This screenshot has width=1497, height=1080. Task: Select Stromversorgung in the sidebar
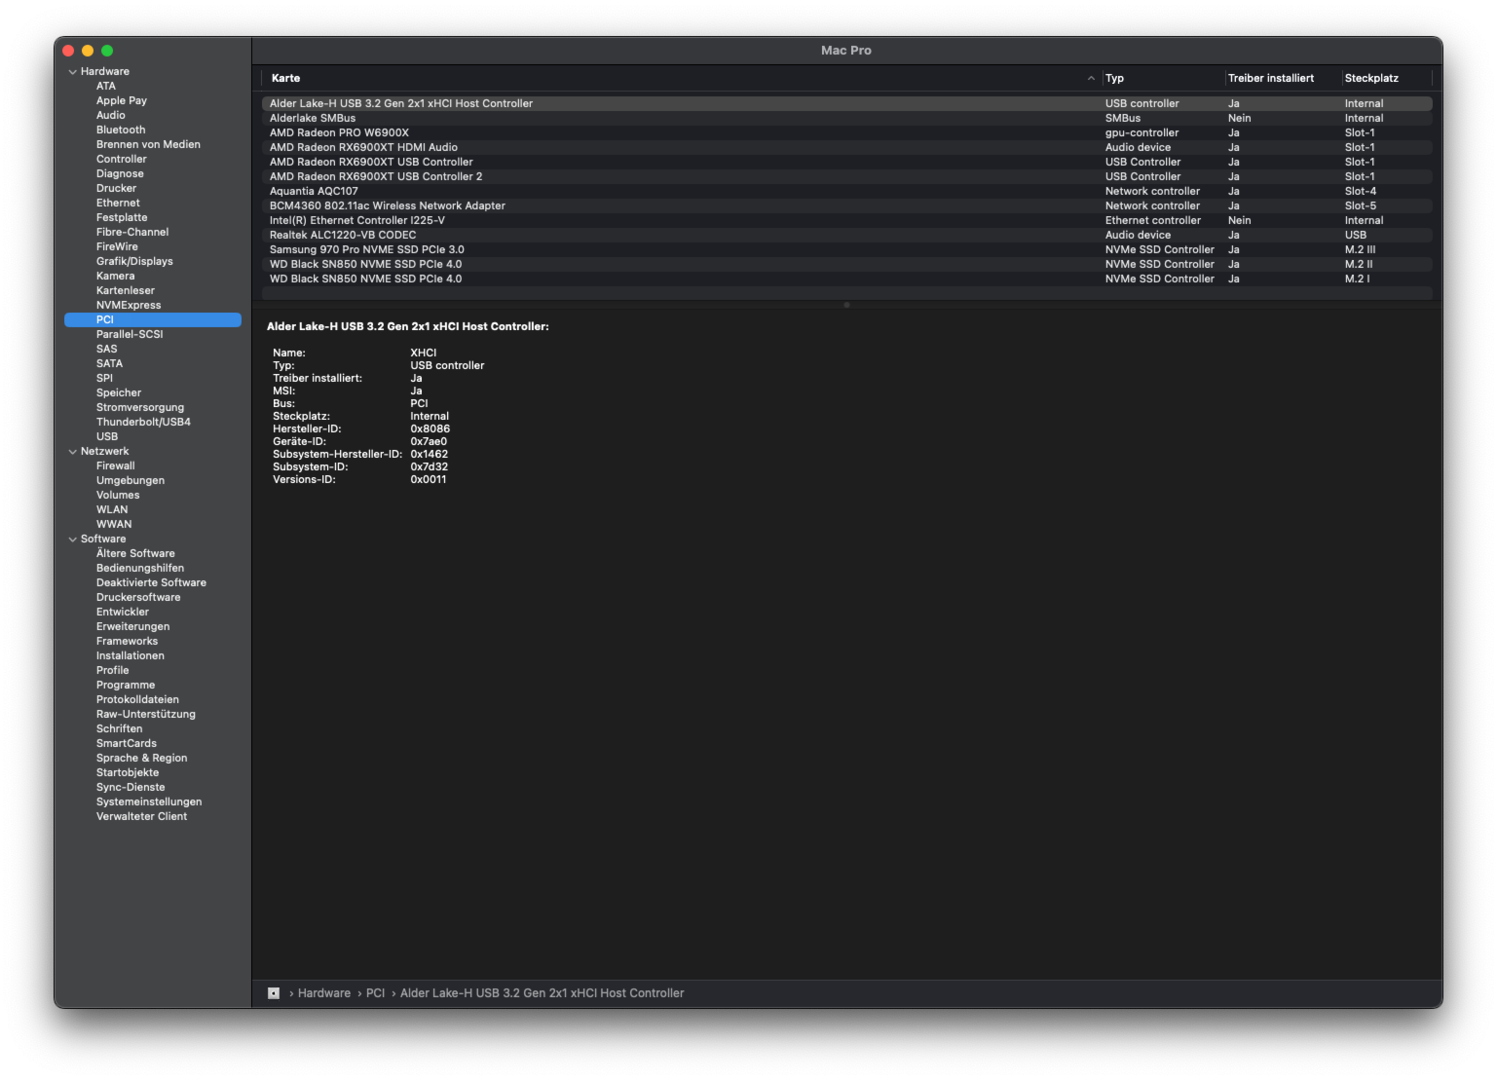coord(140,408)
